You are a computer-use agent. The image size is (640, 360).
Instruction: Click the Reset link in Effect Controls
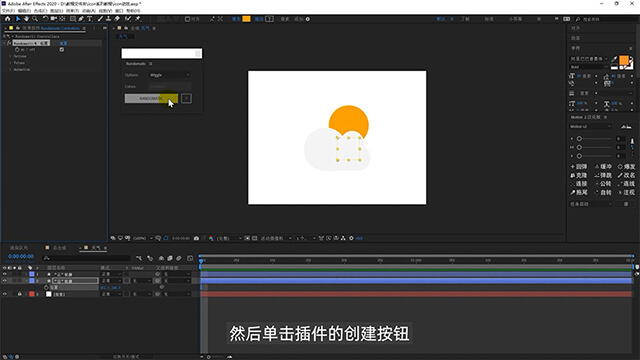63,43
